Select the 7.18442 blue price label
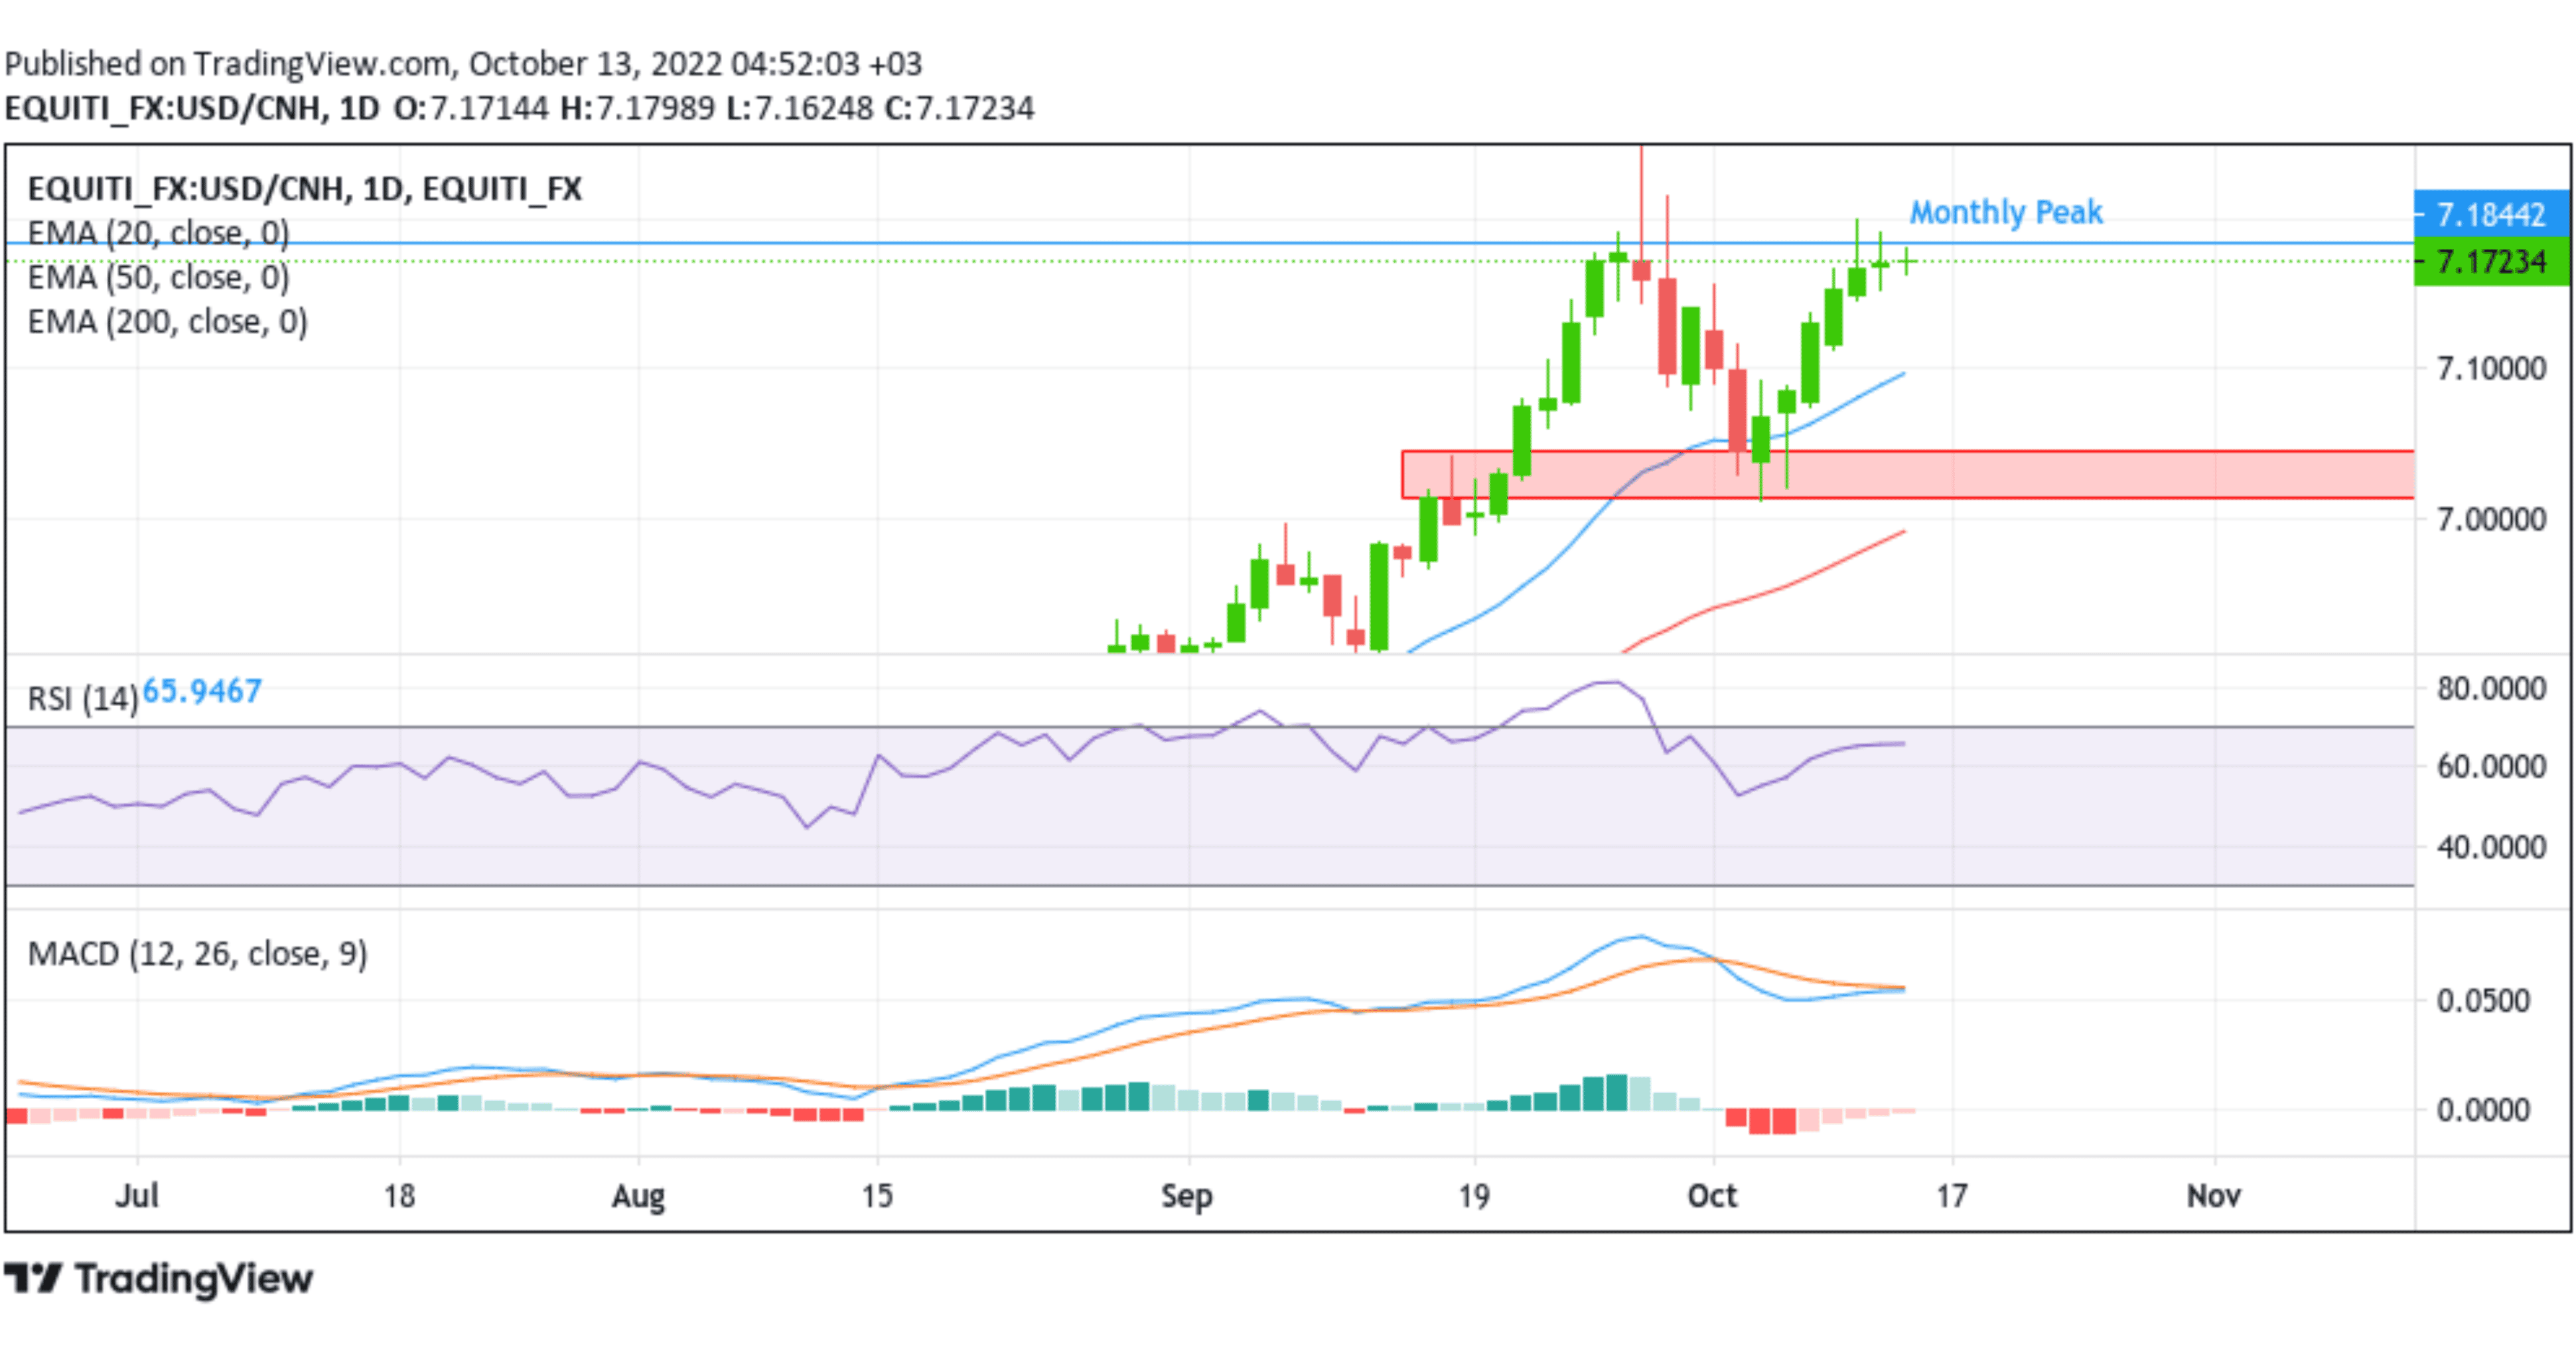Image resolution: width=2576 pixels, height=1354 pixels. (2491, 214)
